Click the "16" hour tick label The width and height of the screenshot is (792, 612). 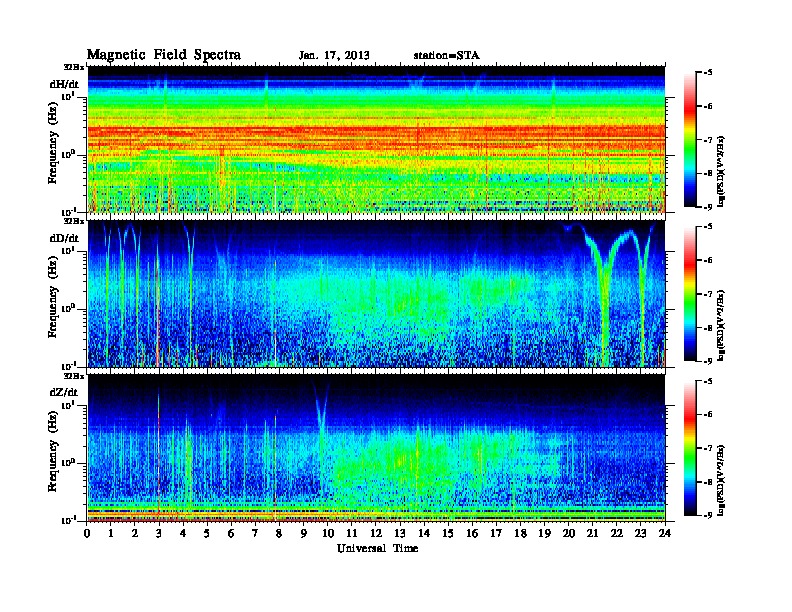point(472,533)
